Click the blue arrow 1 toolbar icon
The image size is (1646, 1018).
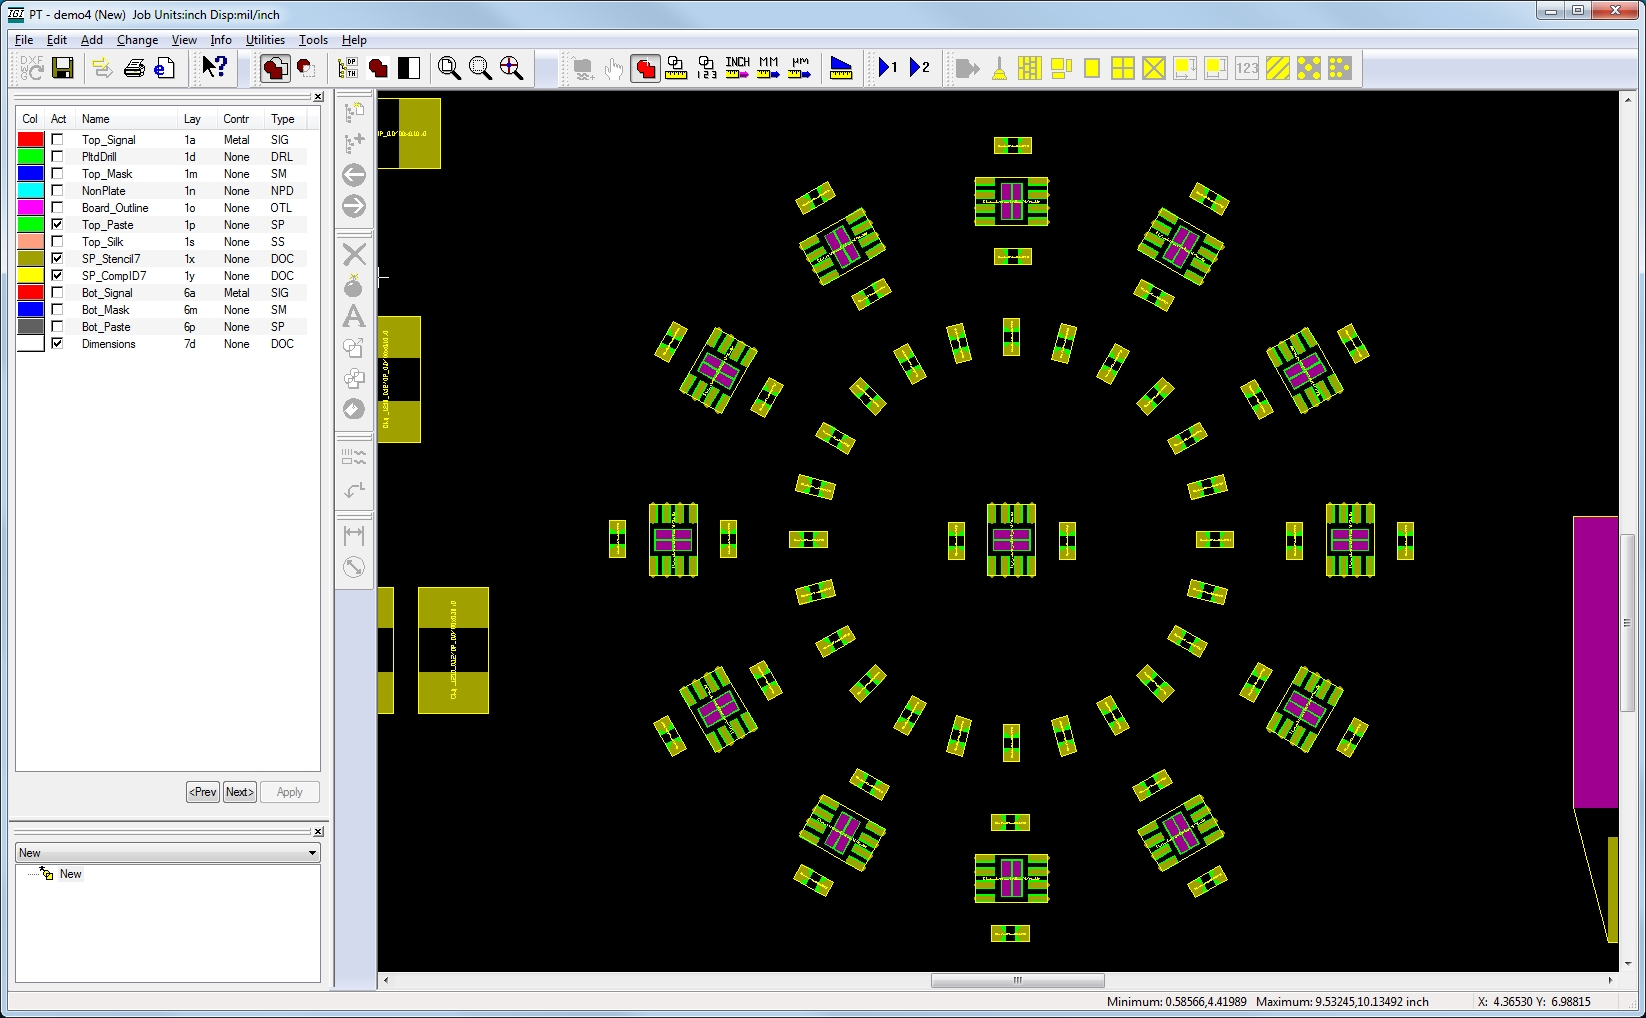point(887,68)
